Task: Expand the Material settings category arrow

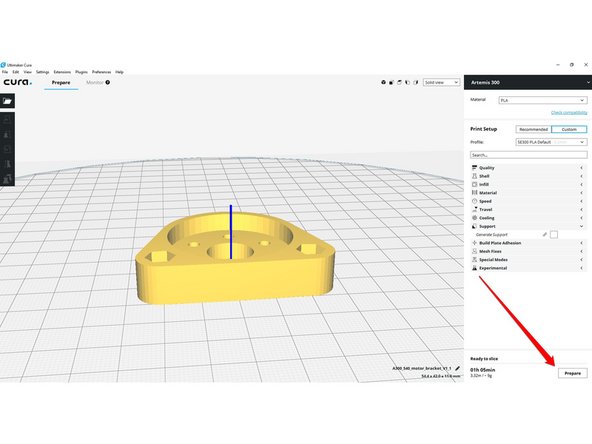Action: 581,193
